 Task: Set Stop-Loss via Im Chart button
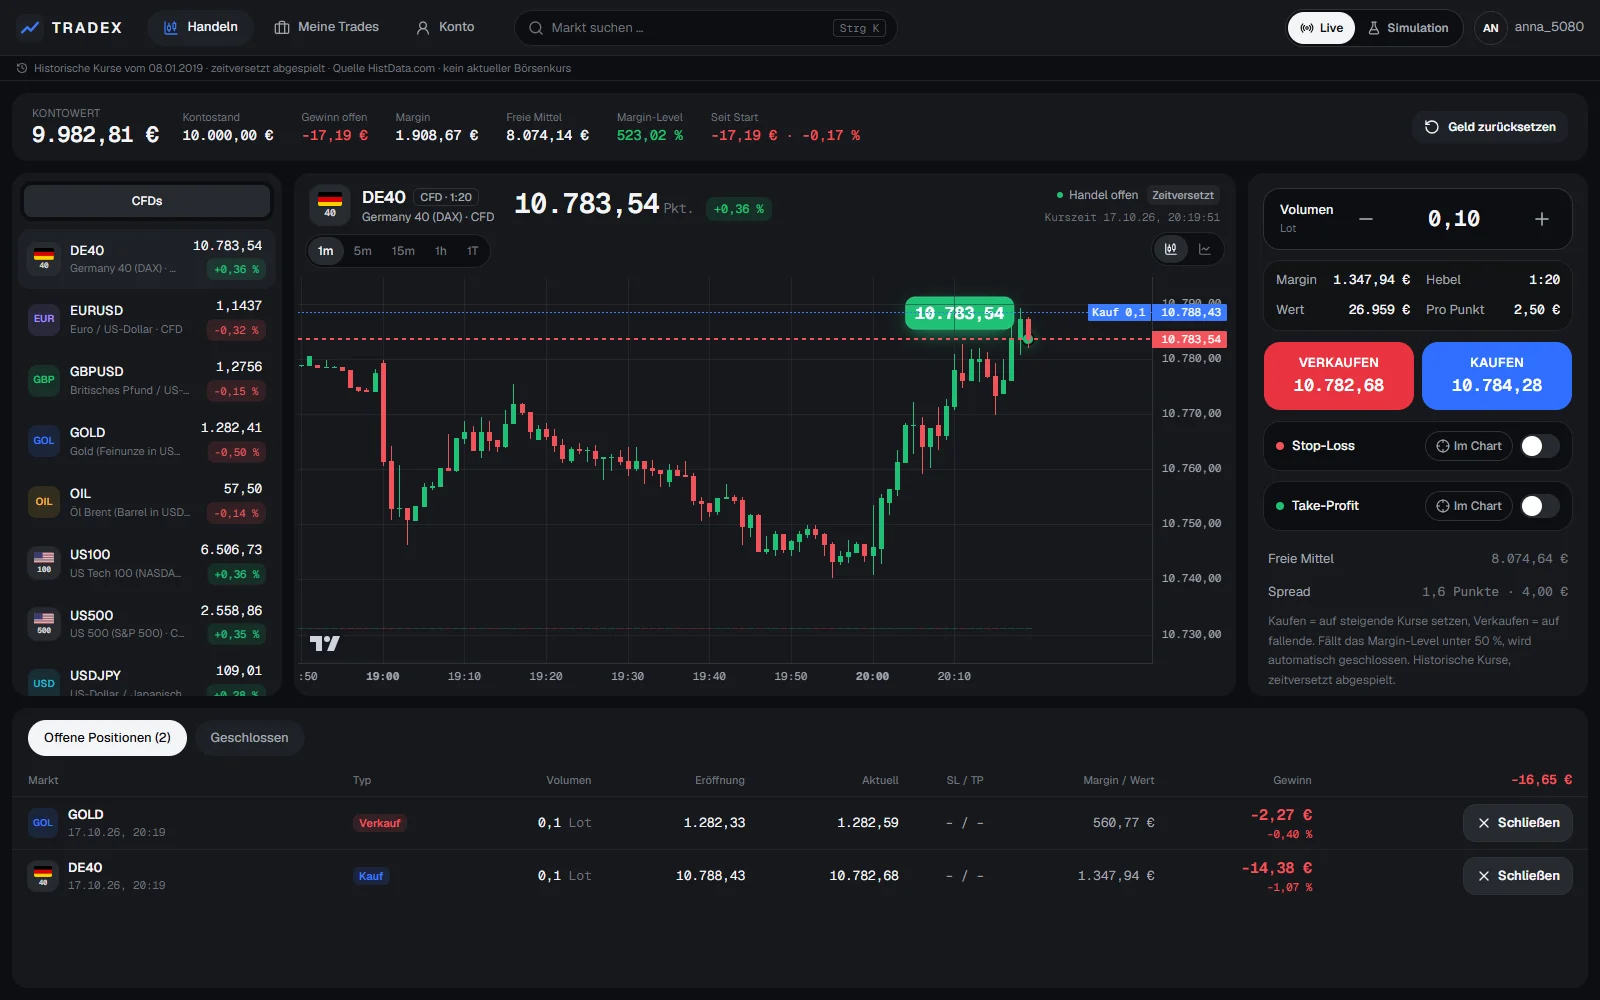tap(1469, 446)
